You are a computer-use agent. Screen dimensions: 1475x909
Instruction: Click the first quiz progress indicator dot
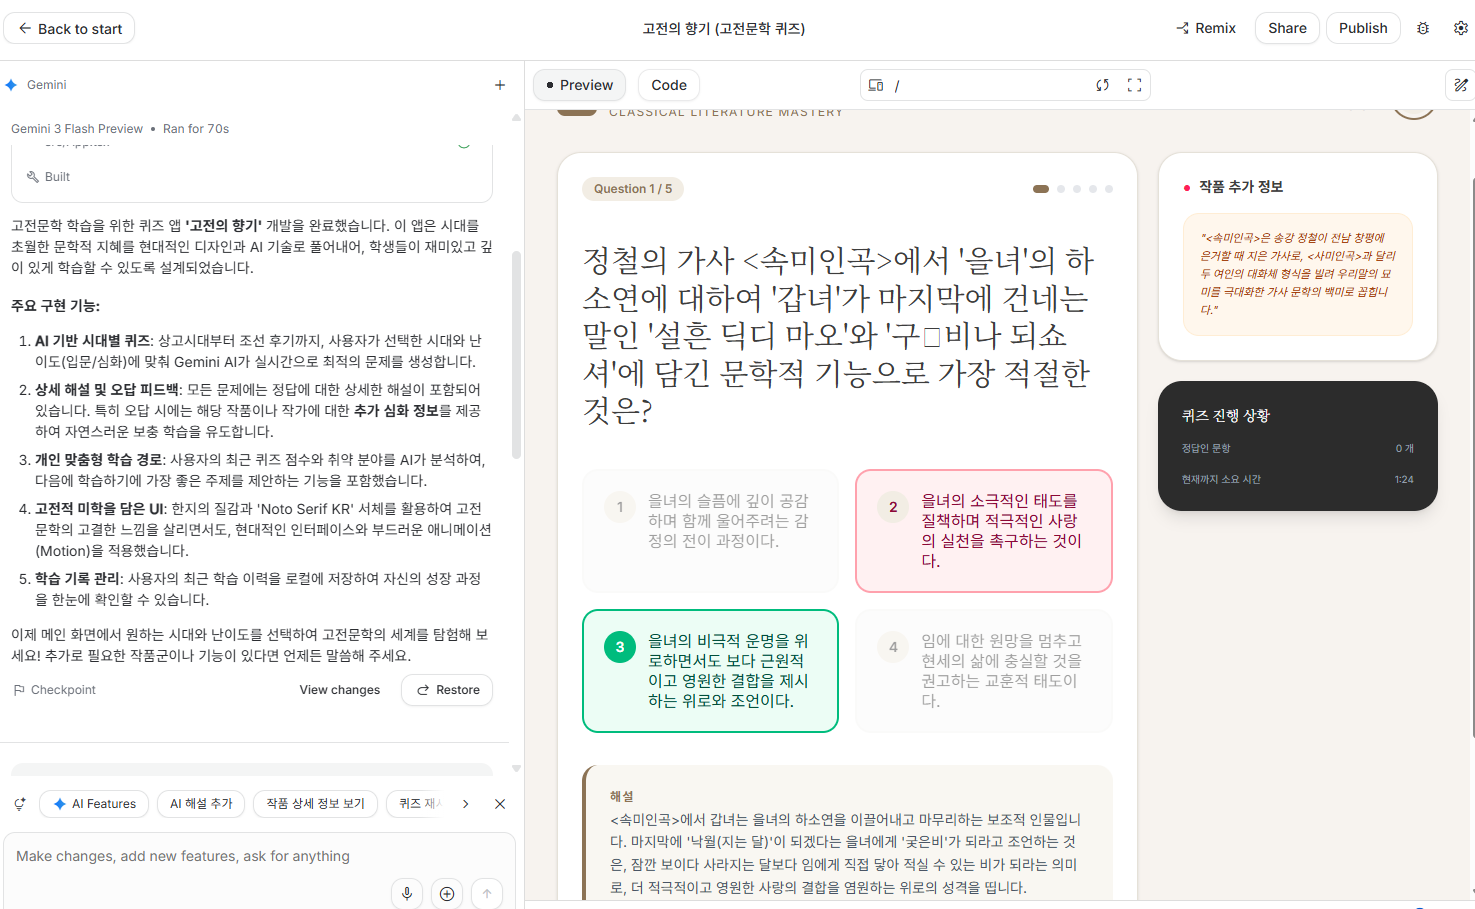point(1041,189)
